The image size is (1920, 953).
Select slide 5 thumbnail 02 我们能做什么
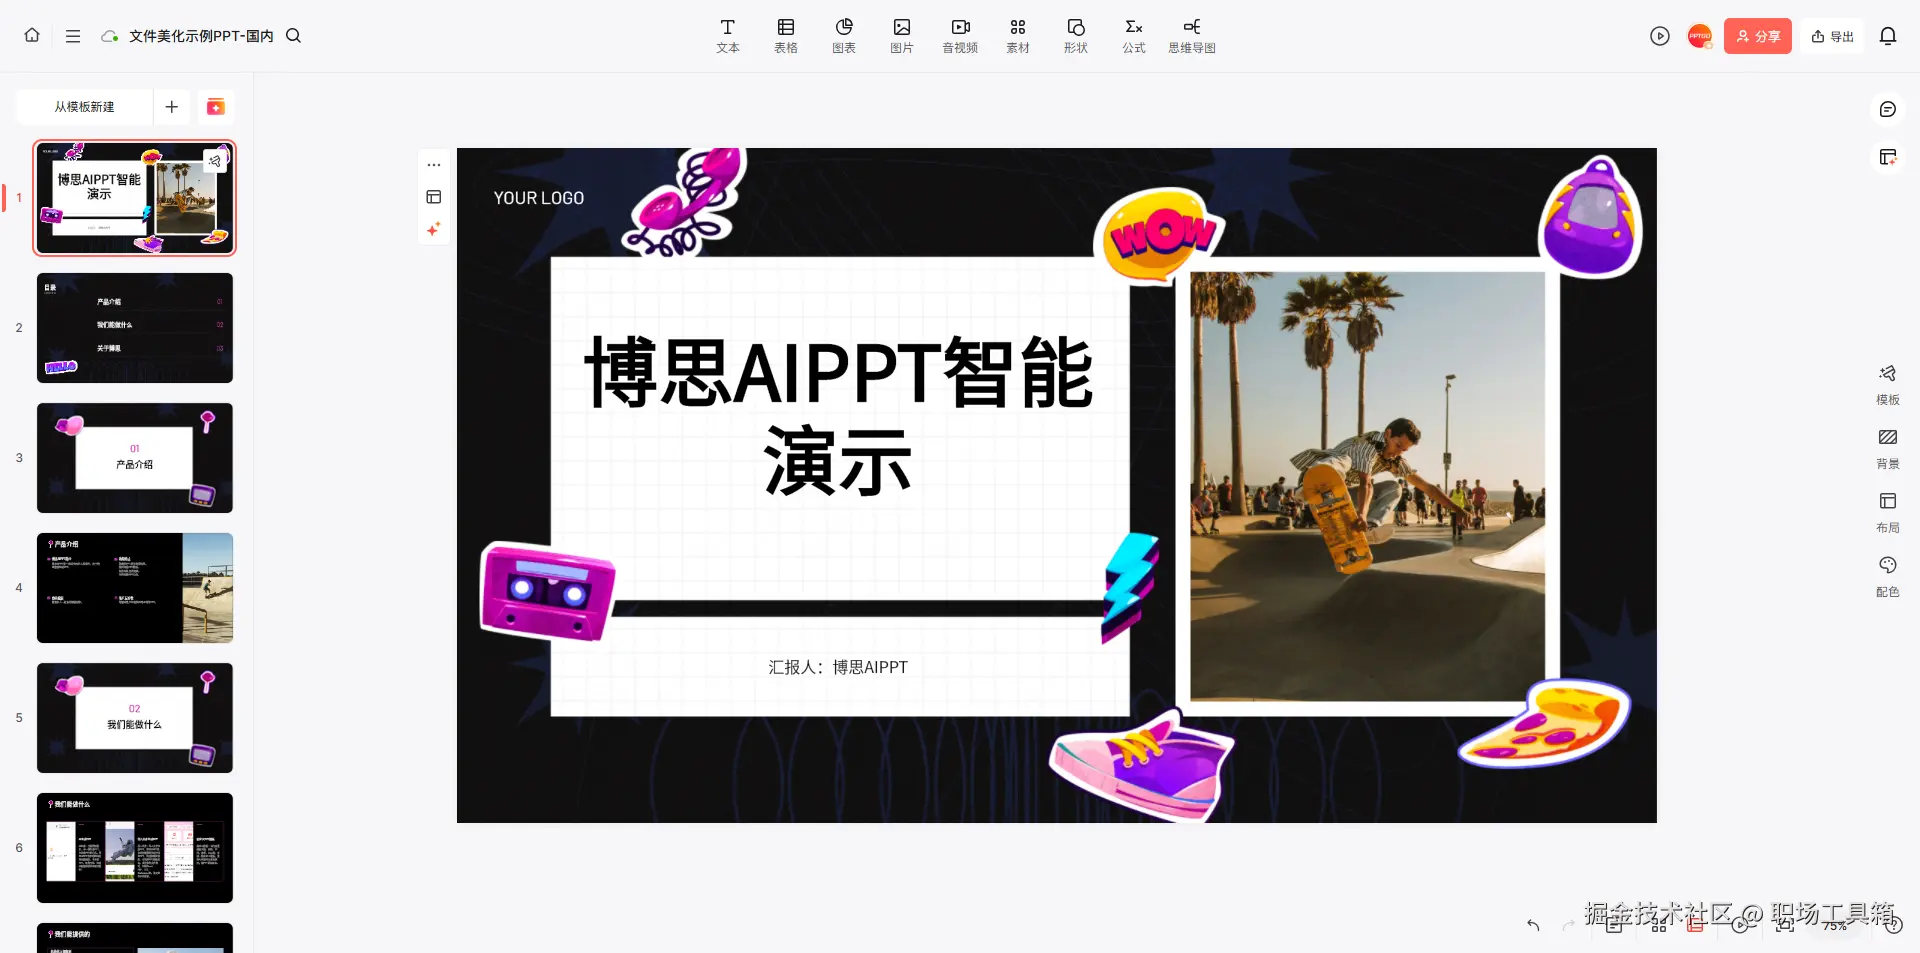135,718
